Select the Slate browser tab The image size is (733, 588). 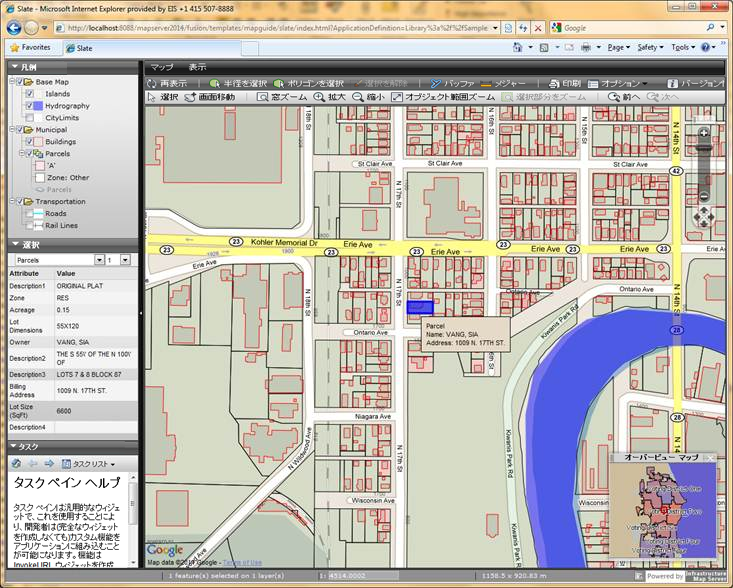click(153, 48)
